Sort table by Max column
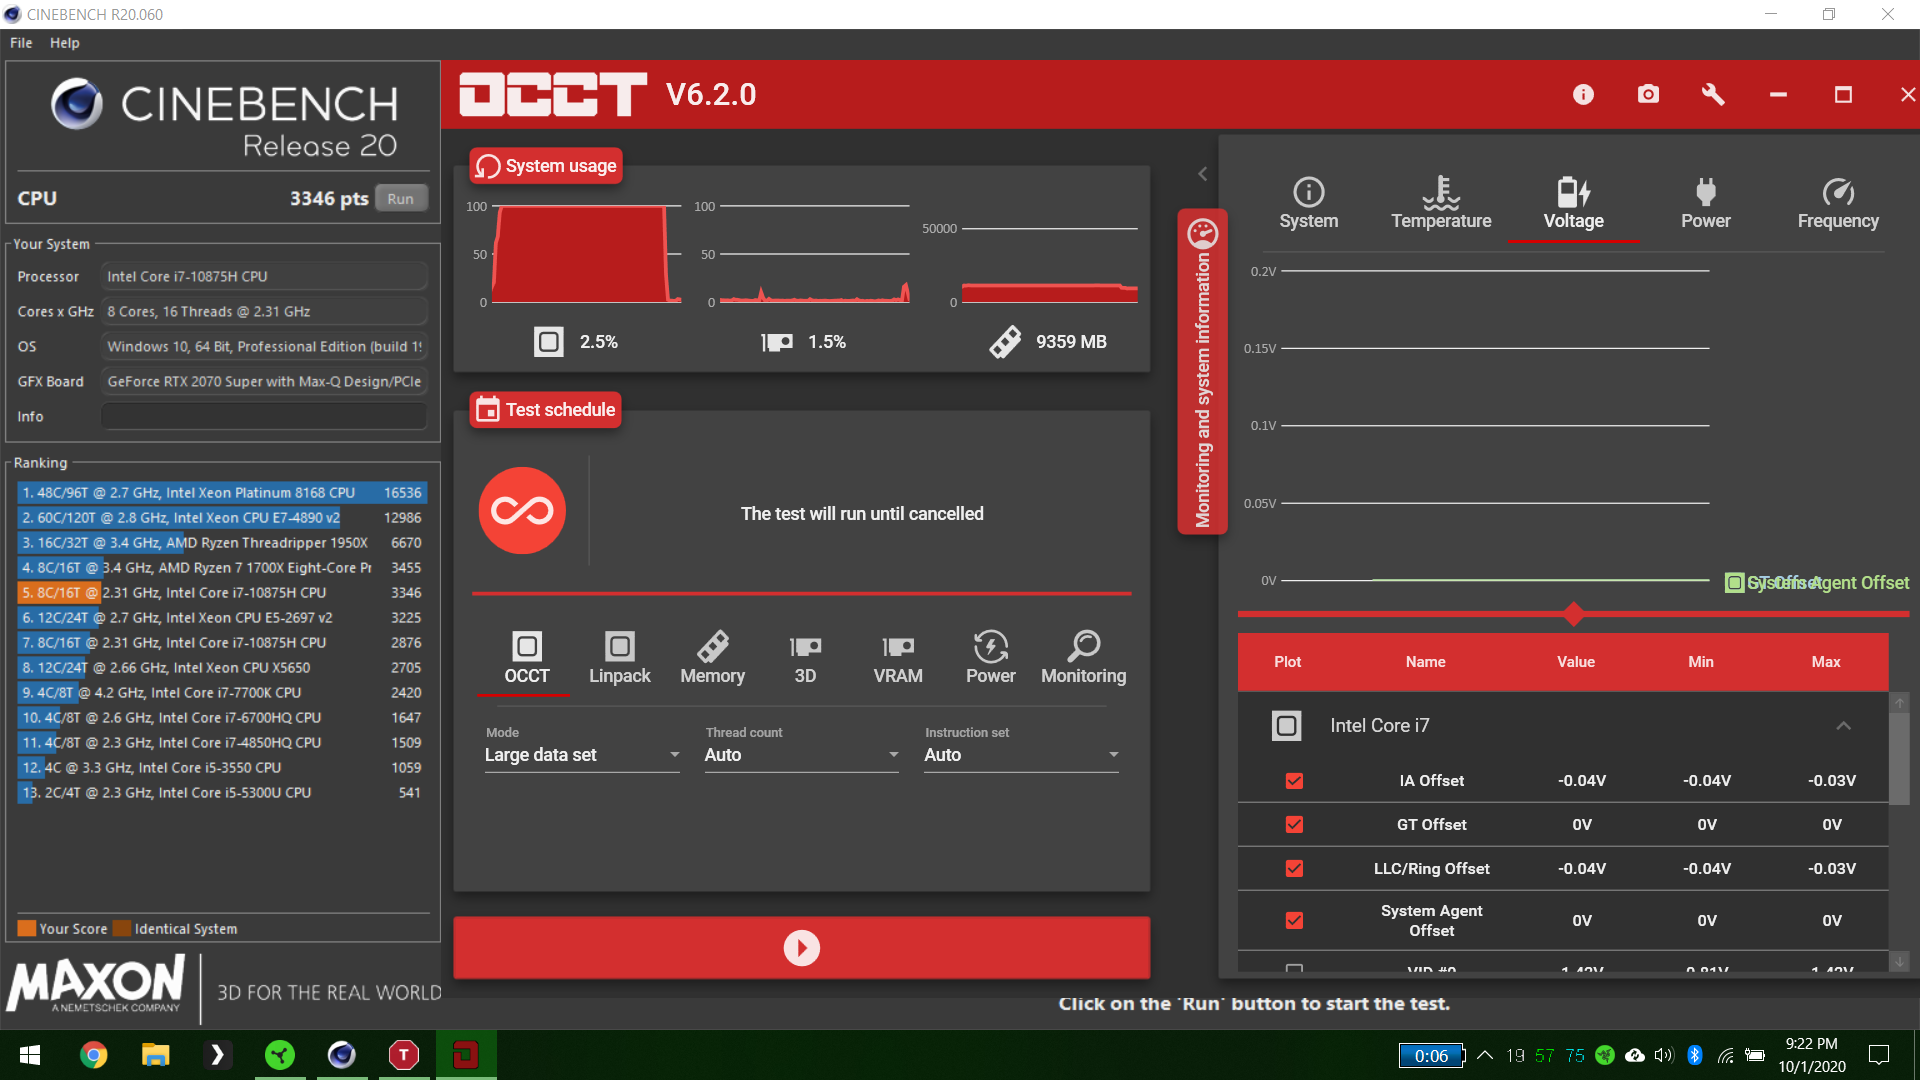The height and width of the screenshot is (1080, 1920). coord(1825,662)
